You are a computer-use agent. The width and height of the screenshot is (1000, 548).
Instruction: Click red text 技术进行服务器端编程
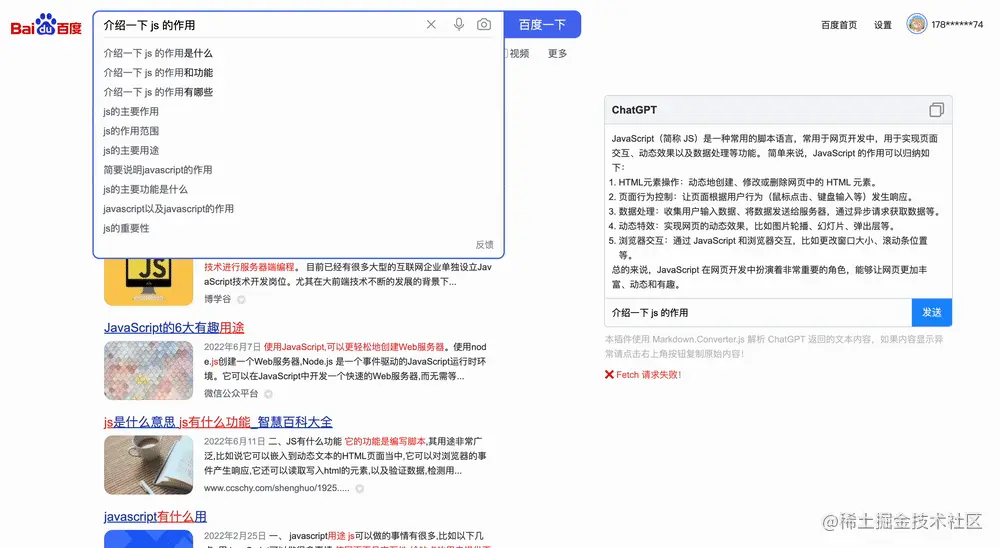tap(249, 267)
